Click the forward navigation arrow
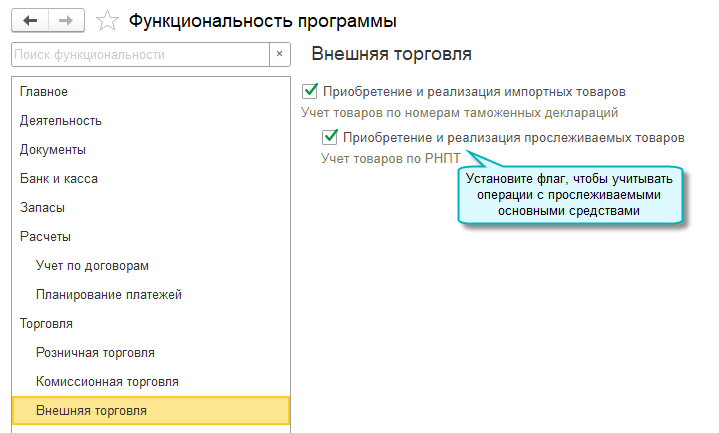Screen dimensions: 719x433 [65, 20]
